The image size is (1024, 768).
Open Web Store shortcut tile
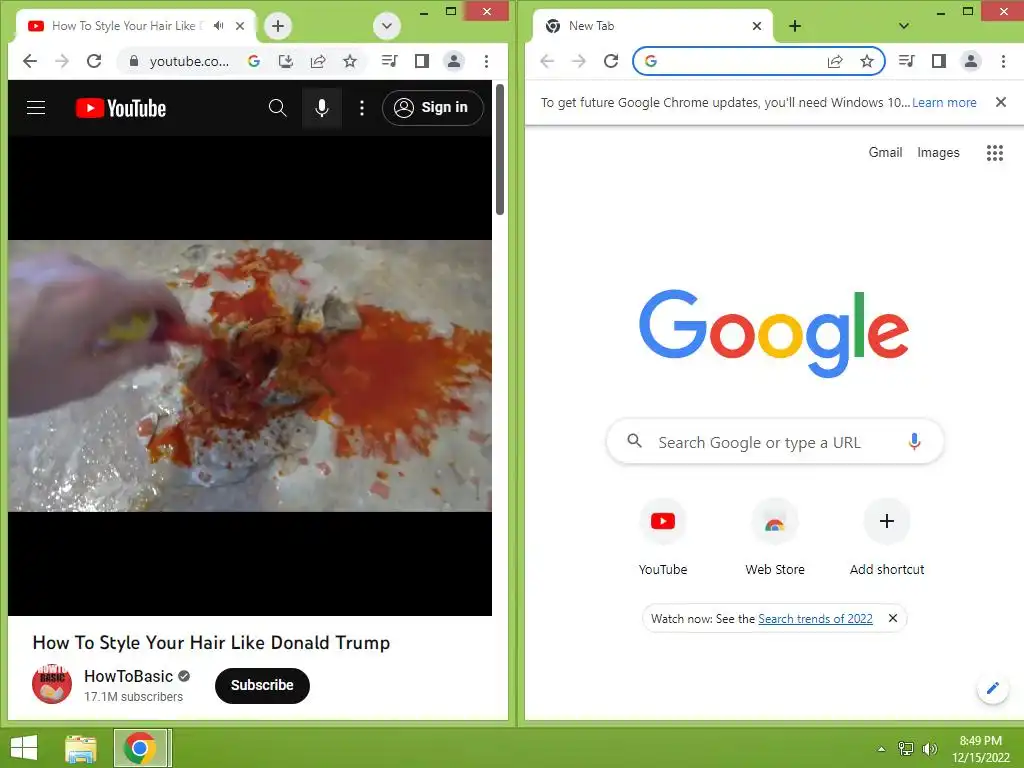pos(775,537)
